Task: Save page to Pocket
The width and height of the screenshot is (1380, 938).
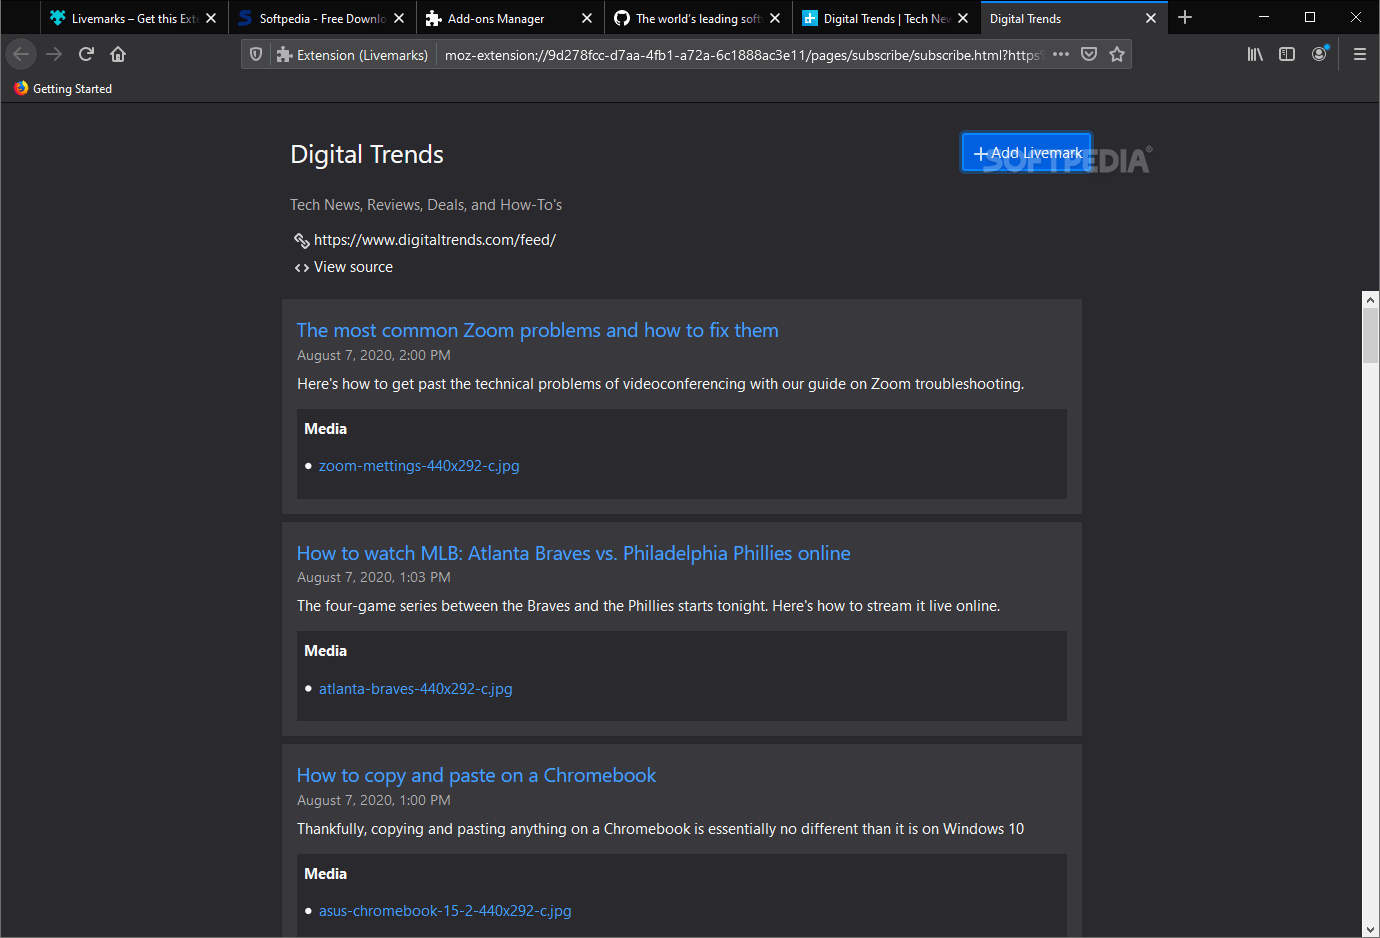Action: click(x=1089, y=54)
